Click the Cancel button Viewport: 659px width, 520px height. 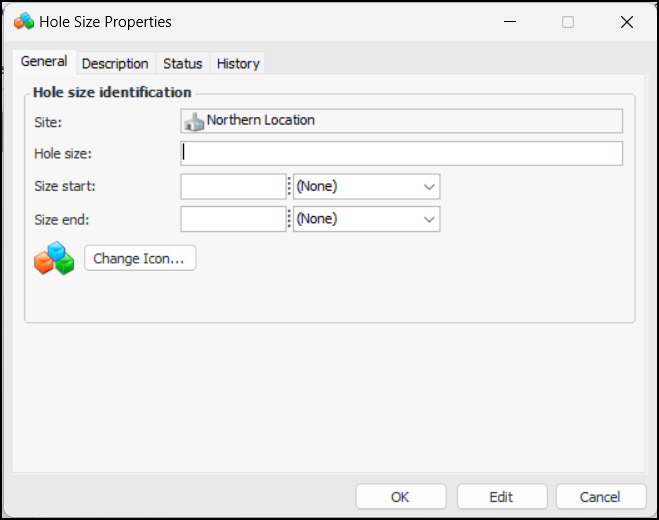tap(600, 497)
